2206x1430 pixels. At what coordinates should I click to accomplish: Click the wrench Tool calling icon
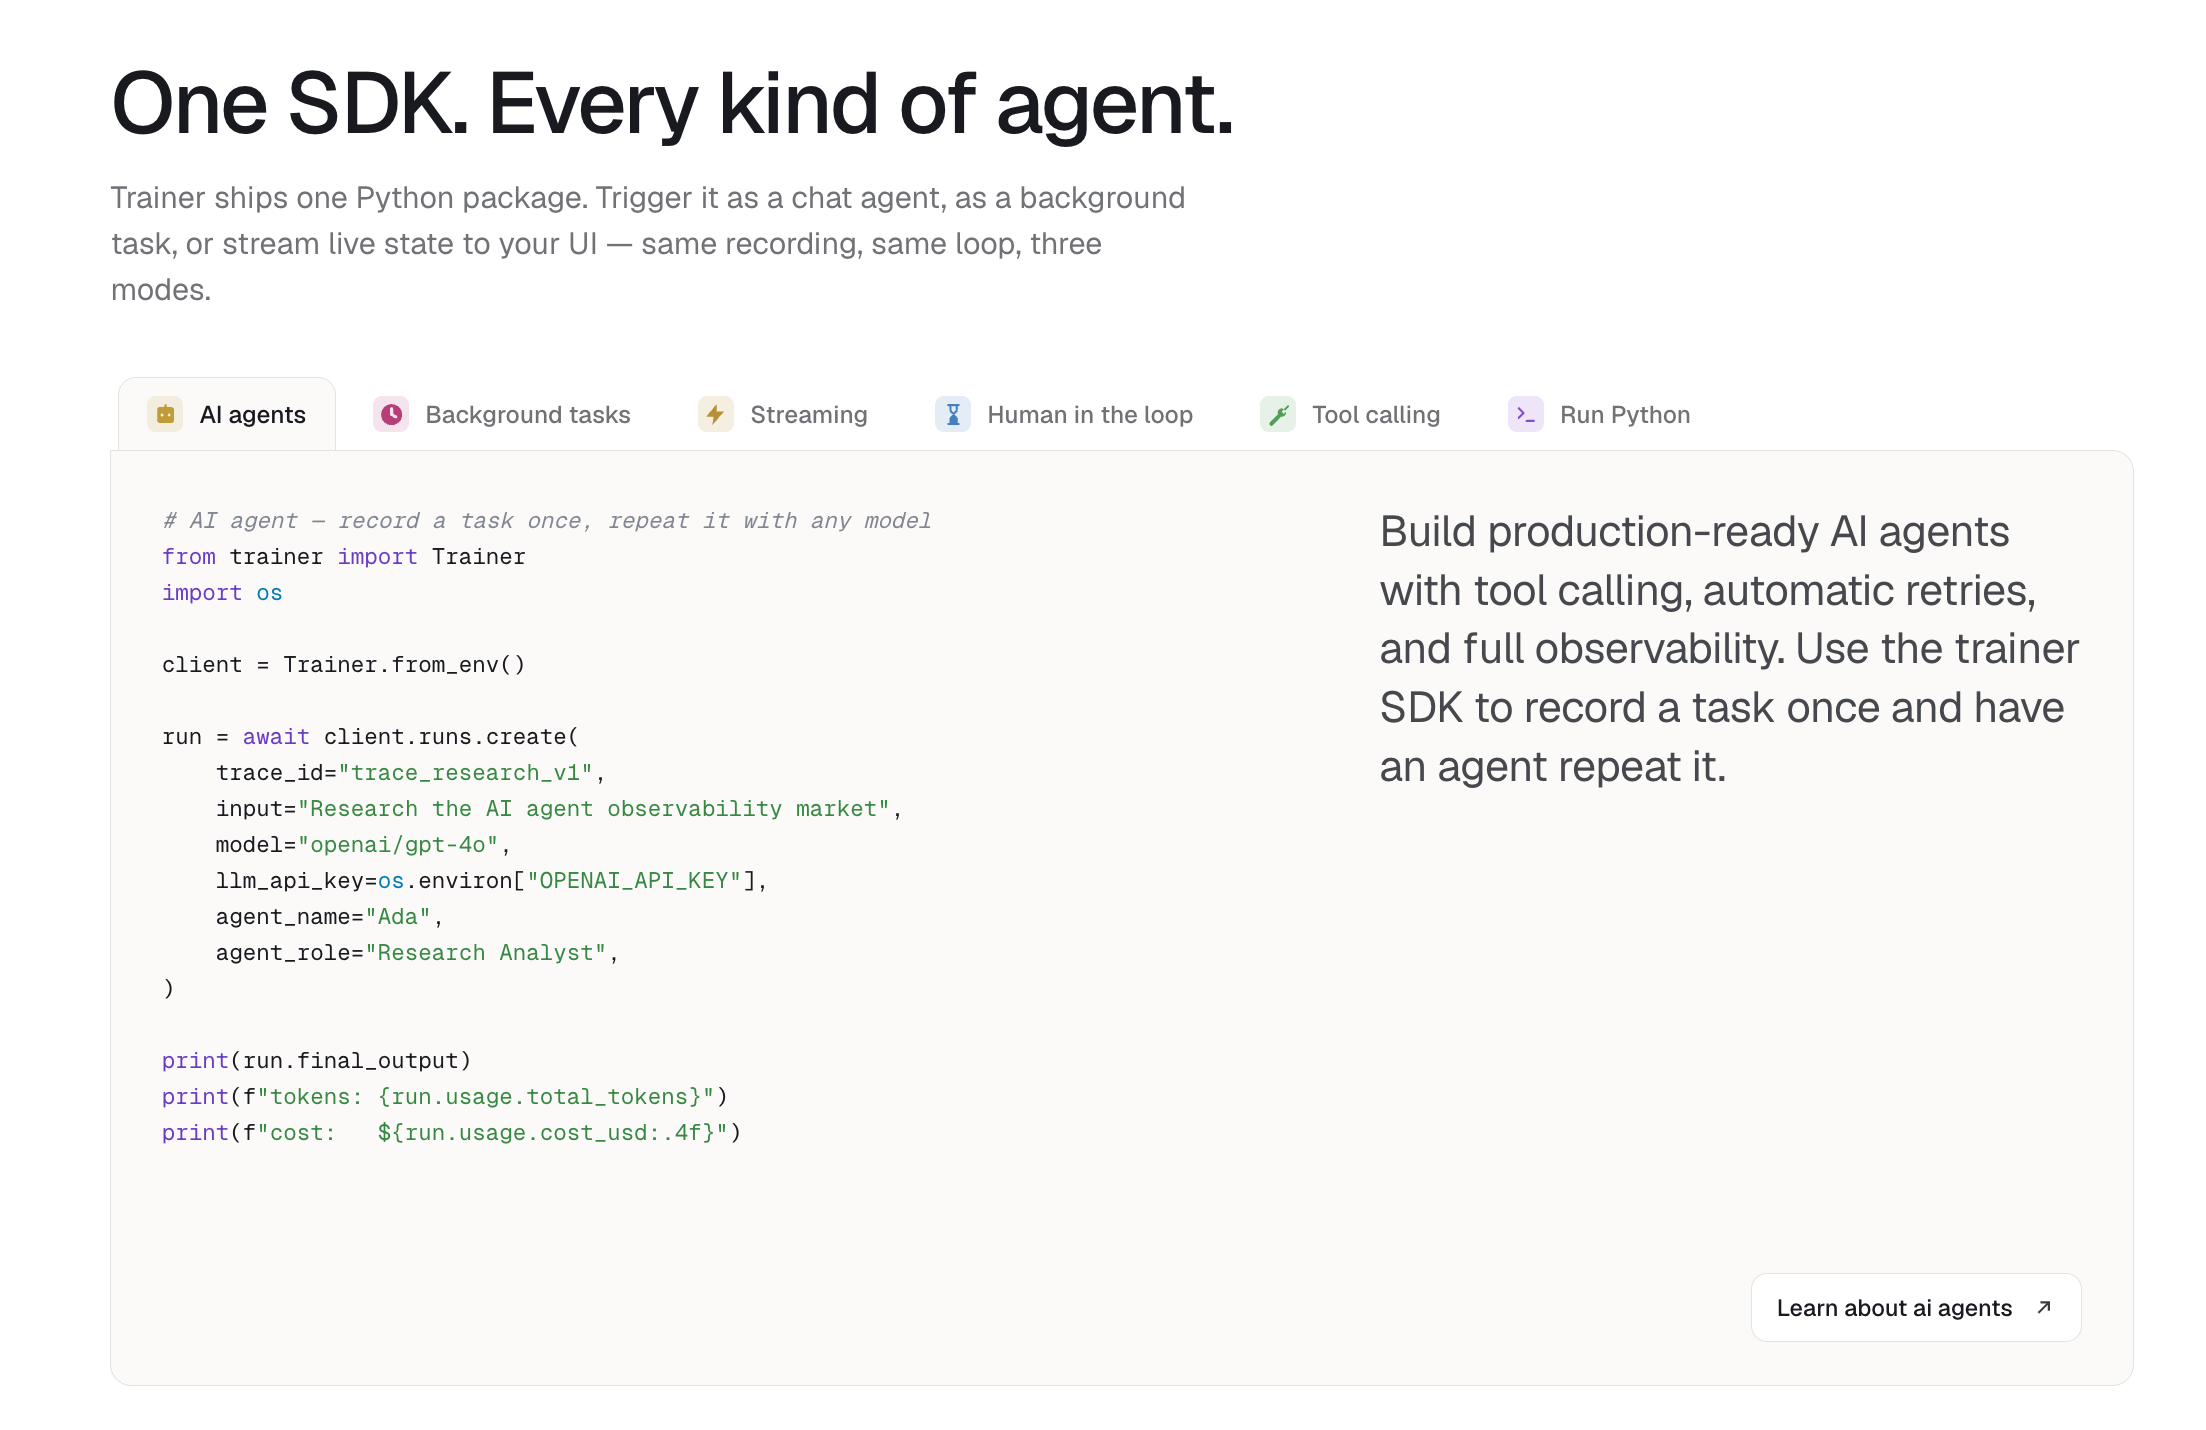[1278, 414]
